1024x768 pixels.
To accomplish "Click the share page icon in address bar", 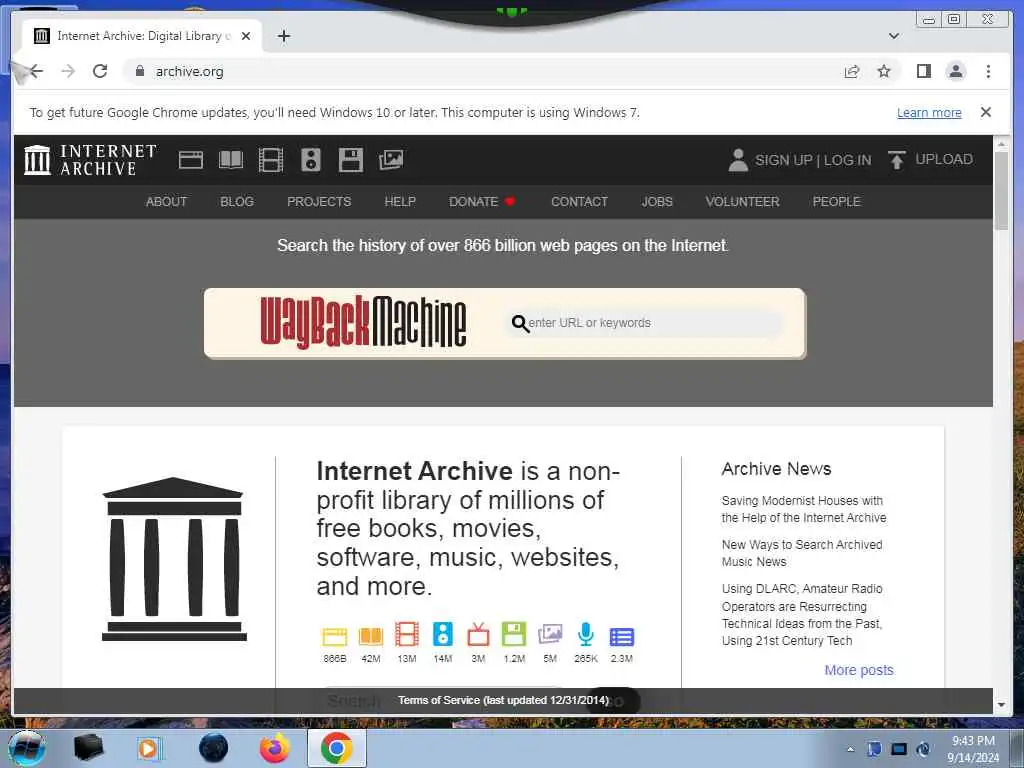I will (x=852, y=71).
